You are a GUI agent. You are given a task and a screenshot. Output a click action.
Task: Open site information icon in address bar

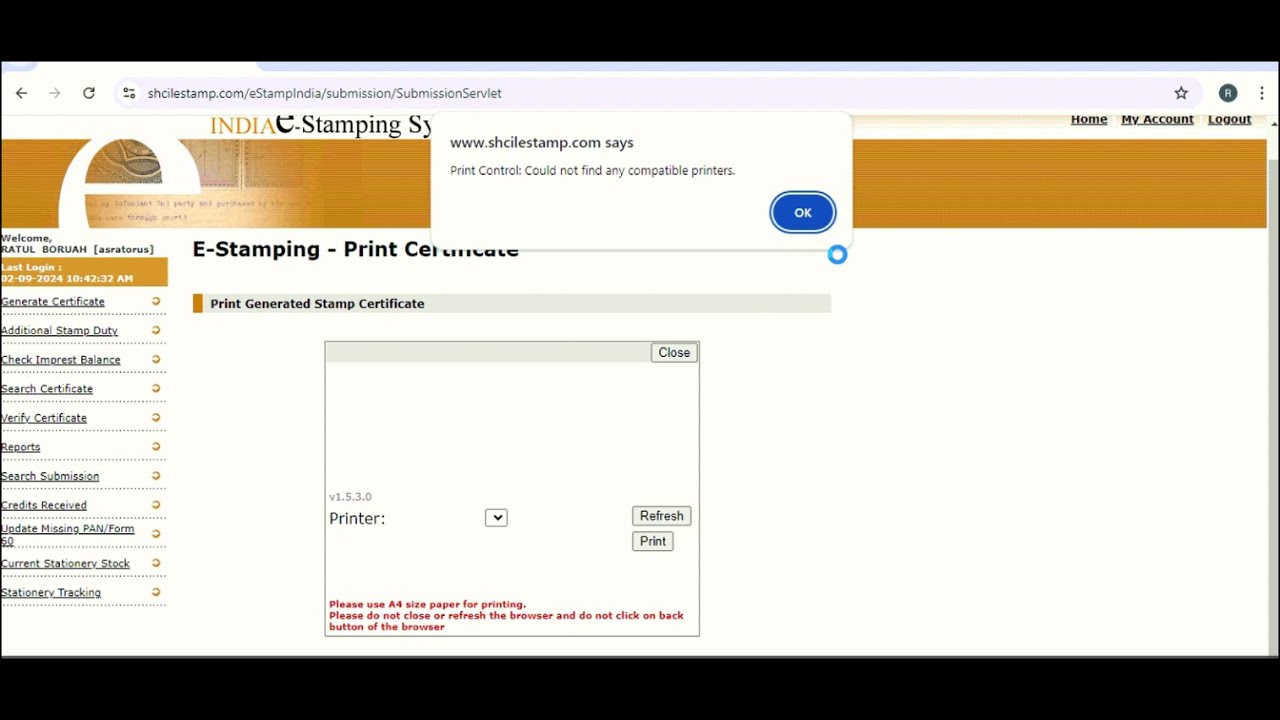click(129, 93)
